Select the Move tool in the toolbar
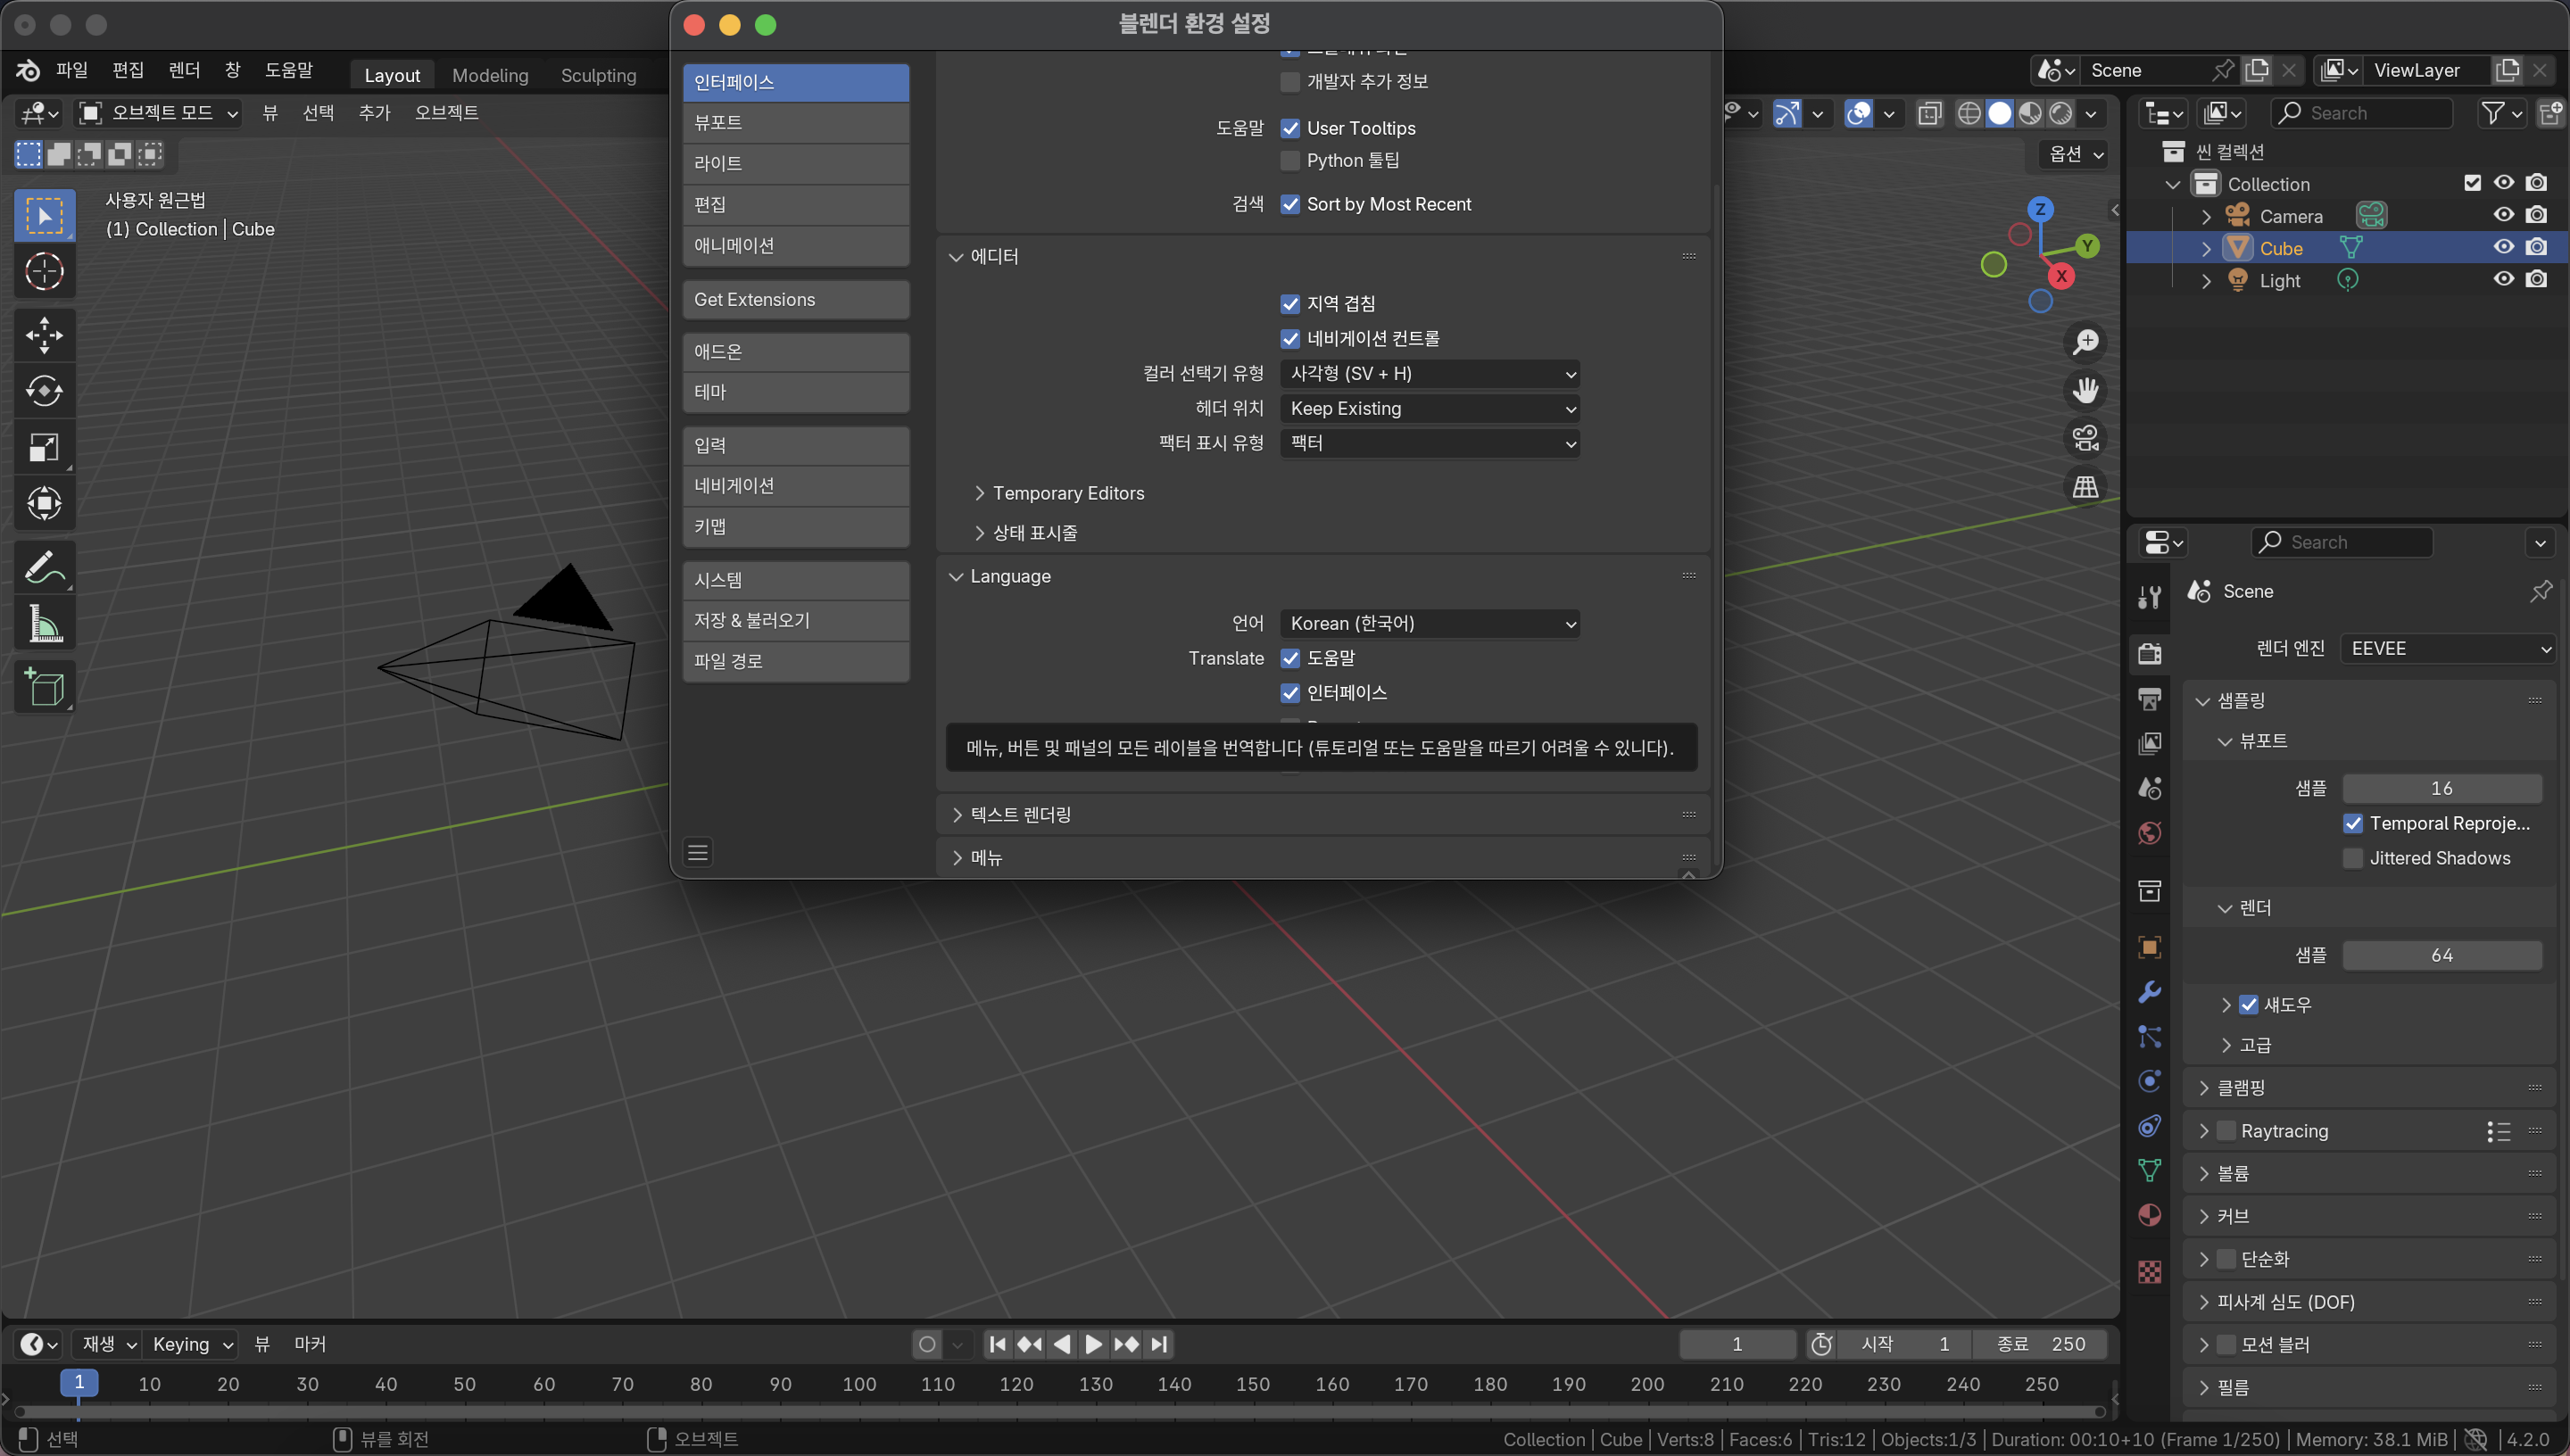Screen dimensions: 2570x1456 tap(44, 334)
